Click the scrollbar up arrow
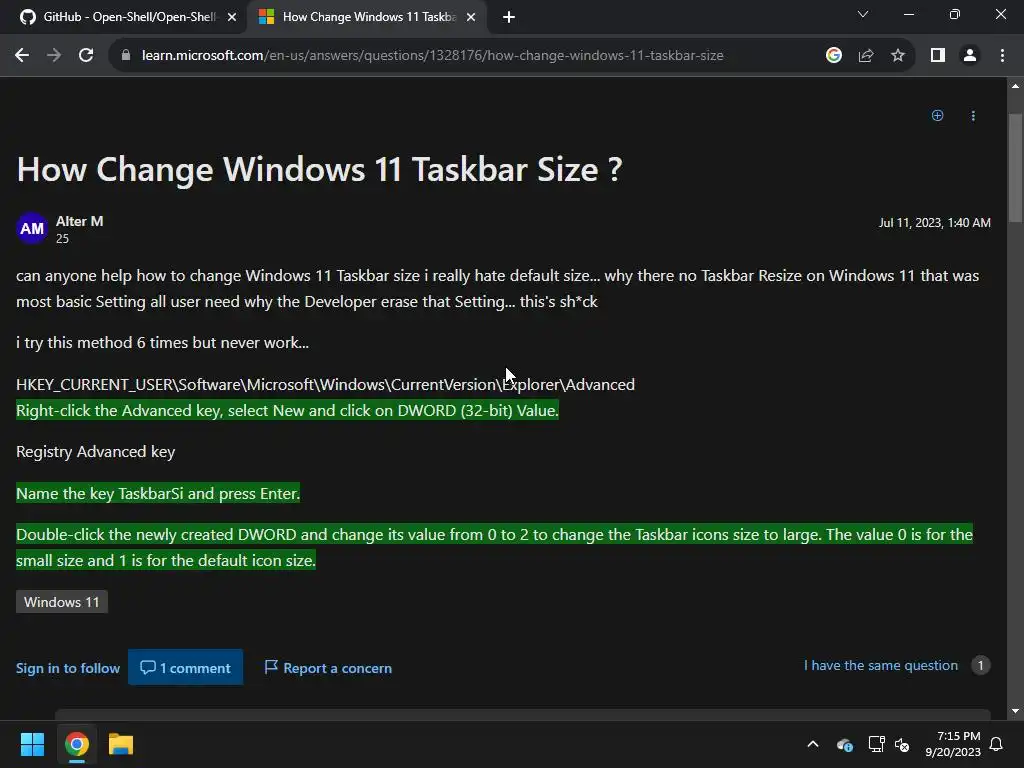The height and width of the screenshot is (768, 1024). (1015, 86)
